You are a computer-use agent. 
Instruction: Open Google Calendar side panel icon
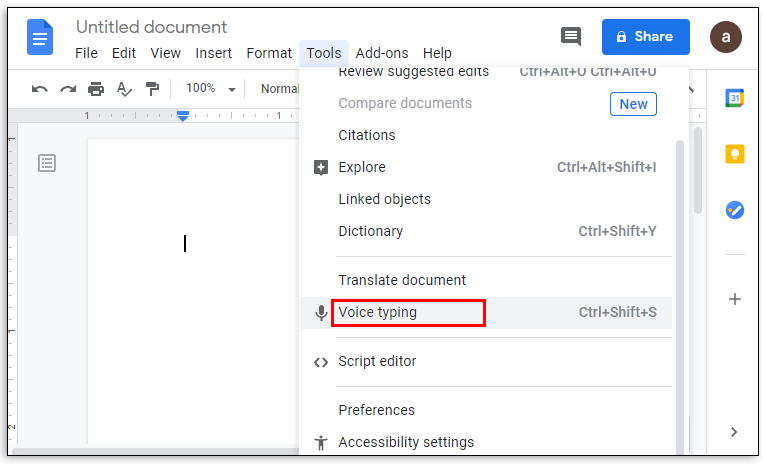point(734,98)
